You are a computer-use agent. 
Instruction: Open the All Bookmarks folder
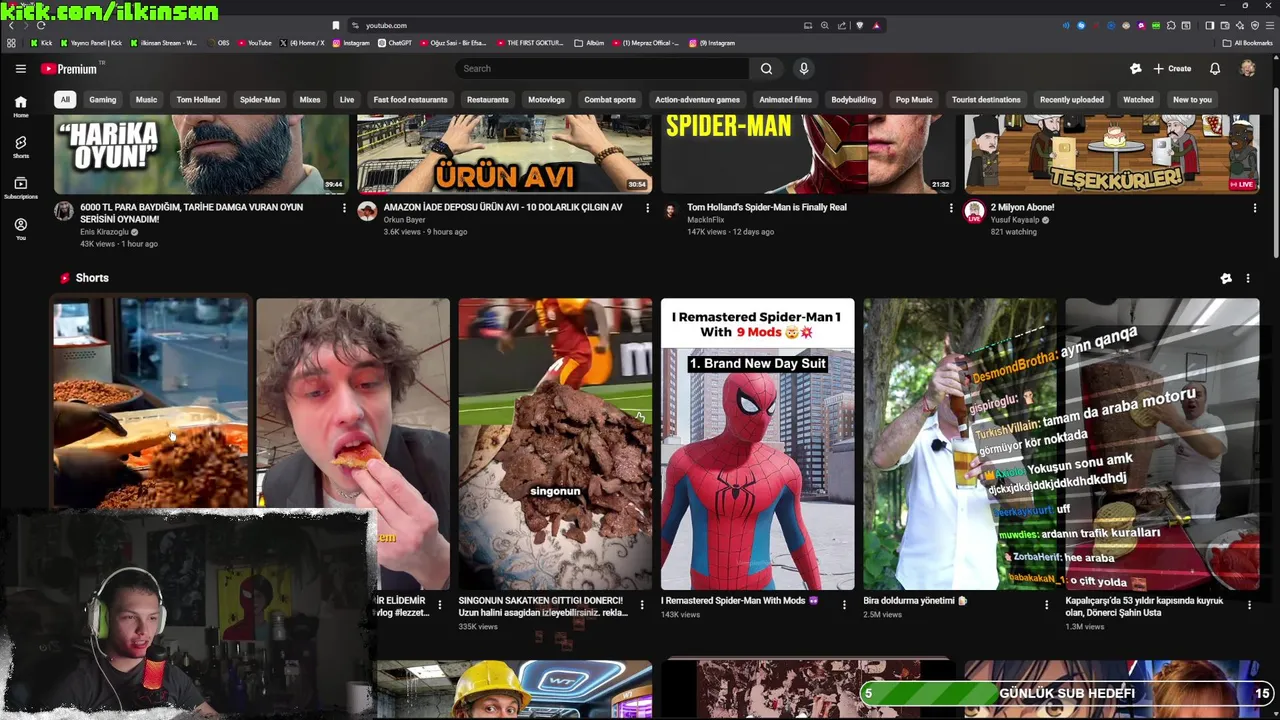(1247, 43)
